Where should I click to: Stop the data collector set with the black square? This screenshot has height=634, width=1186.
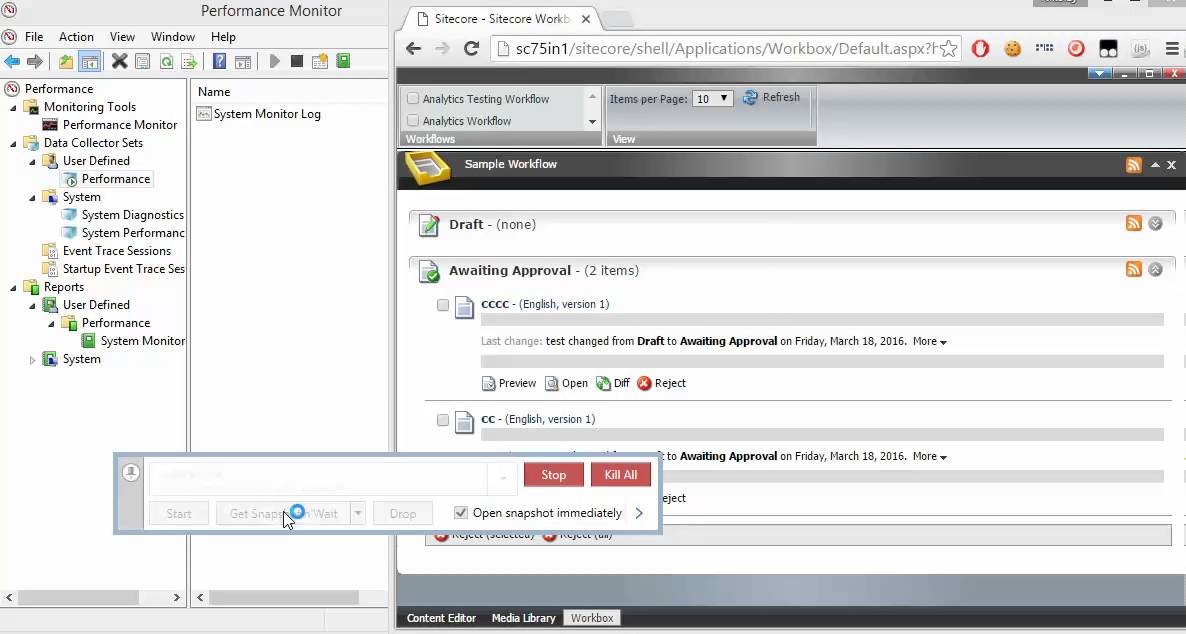pos(296,61)
